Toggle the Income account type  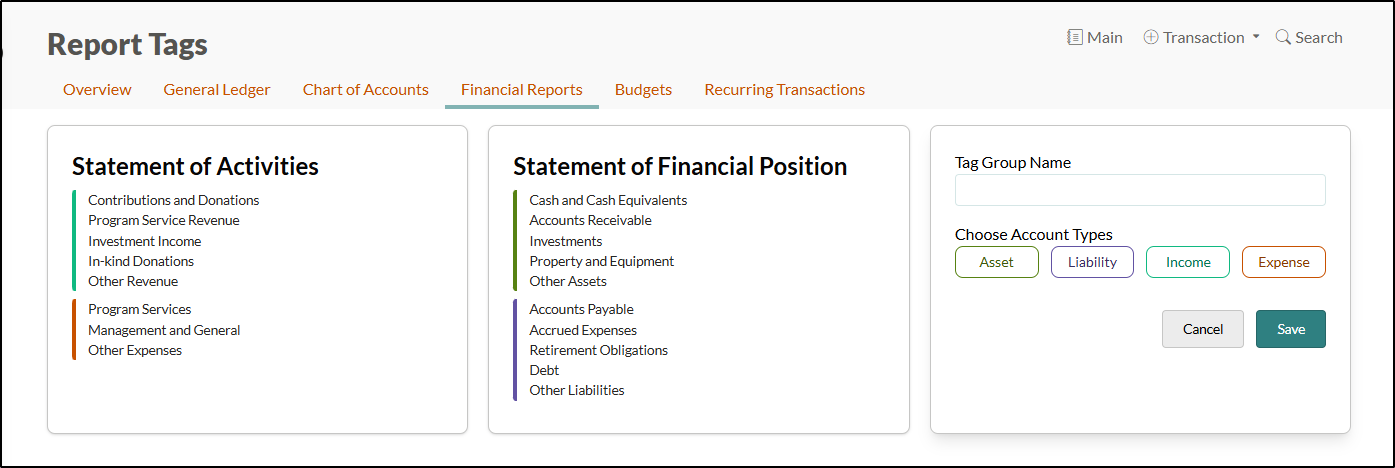click(1188, 262)
